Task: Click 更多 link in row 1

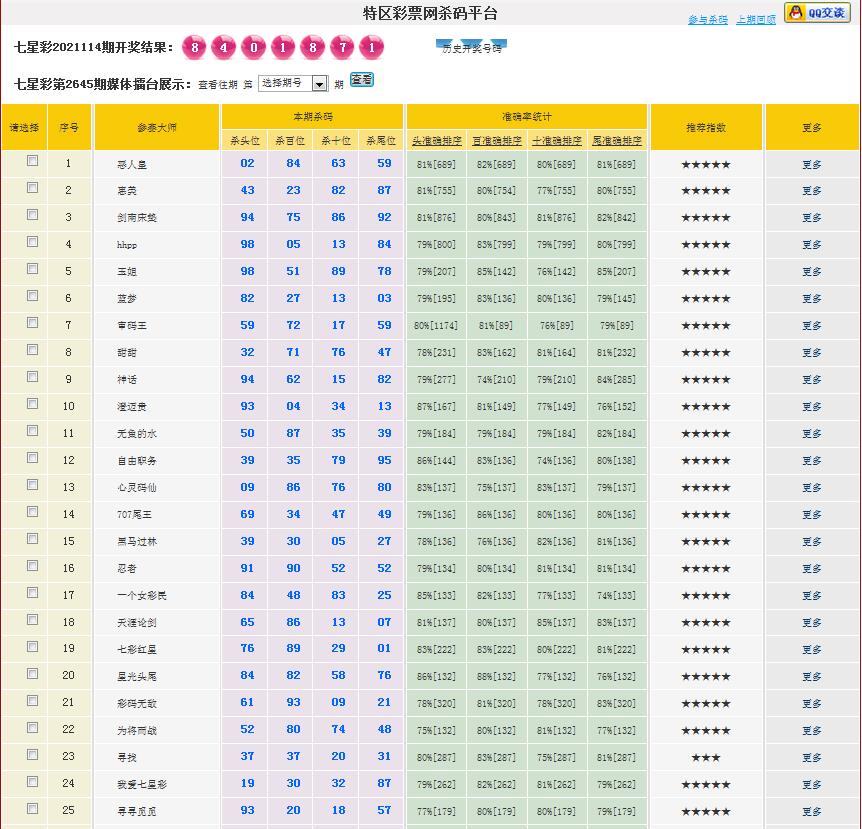Action: [811, 164]
